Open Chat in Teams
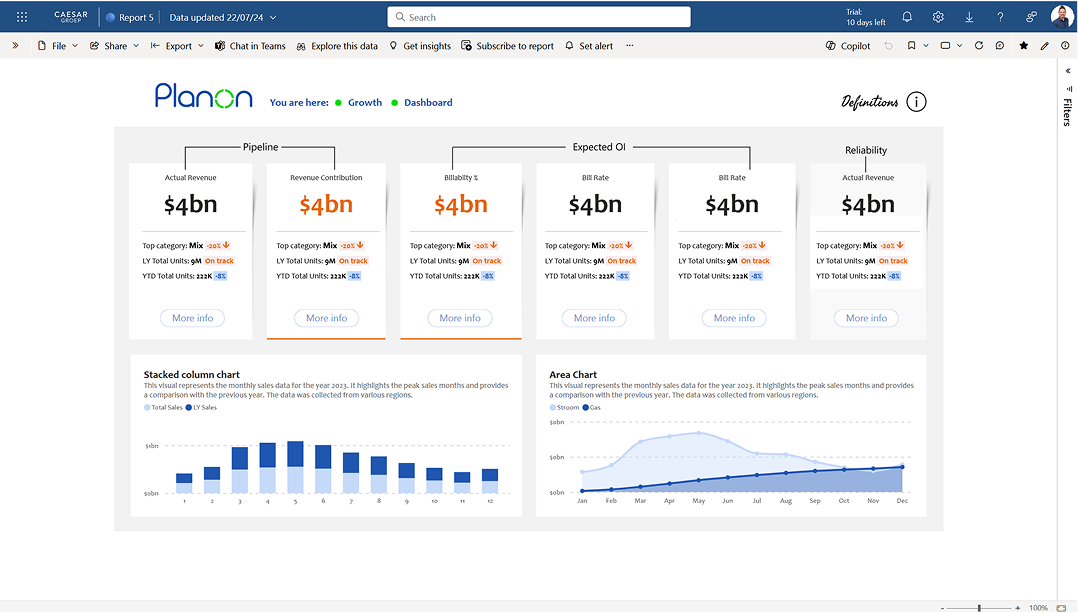 tap(249, 46)
